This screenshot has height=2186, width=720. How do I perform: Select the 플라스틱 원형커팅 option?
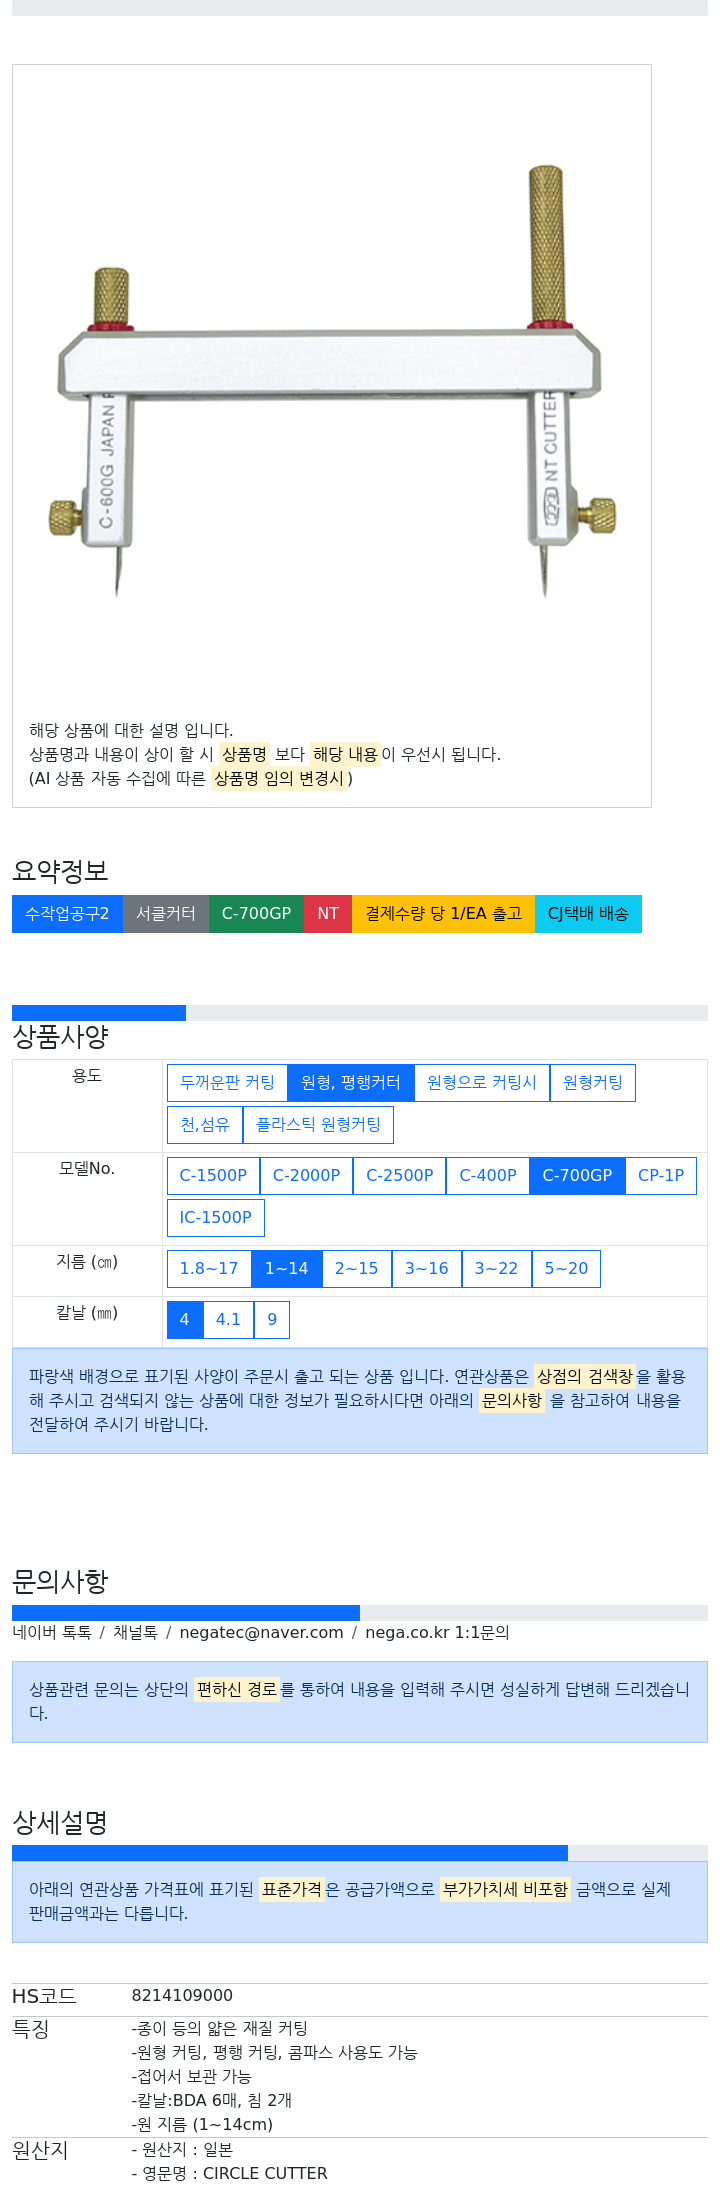(x=318, y=1125)
